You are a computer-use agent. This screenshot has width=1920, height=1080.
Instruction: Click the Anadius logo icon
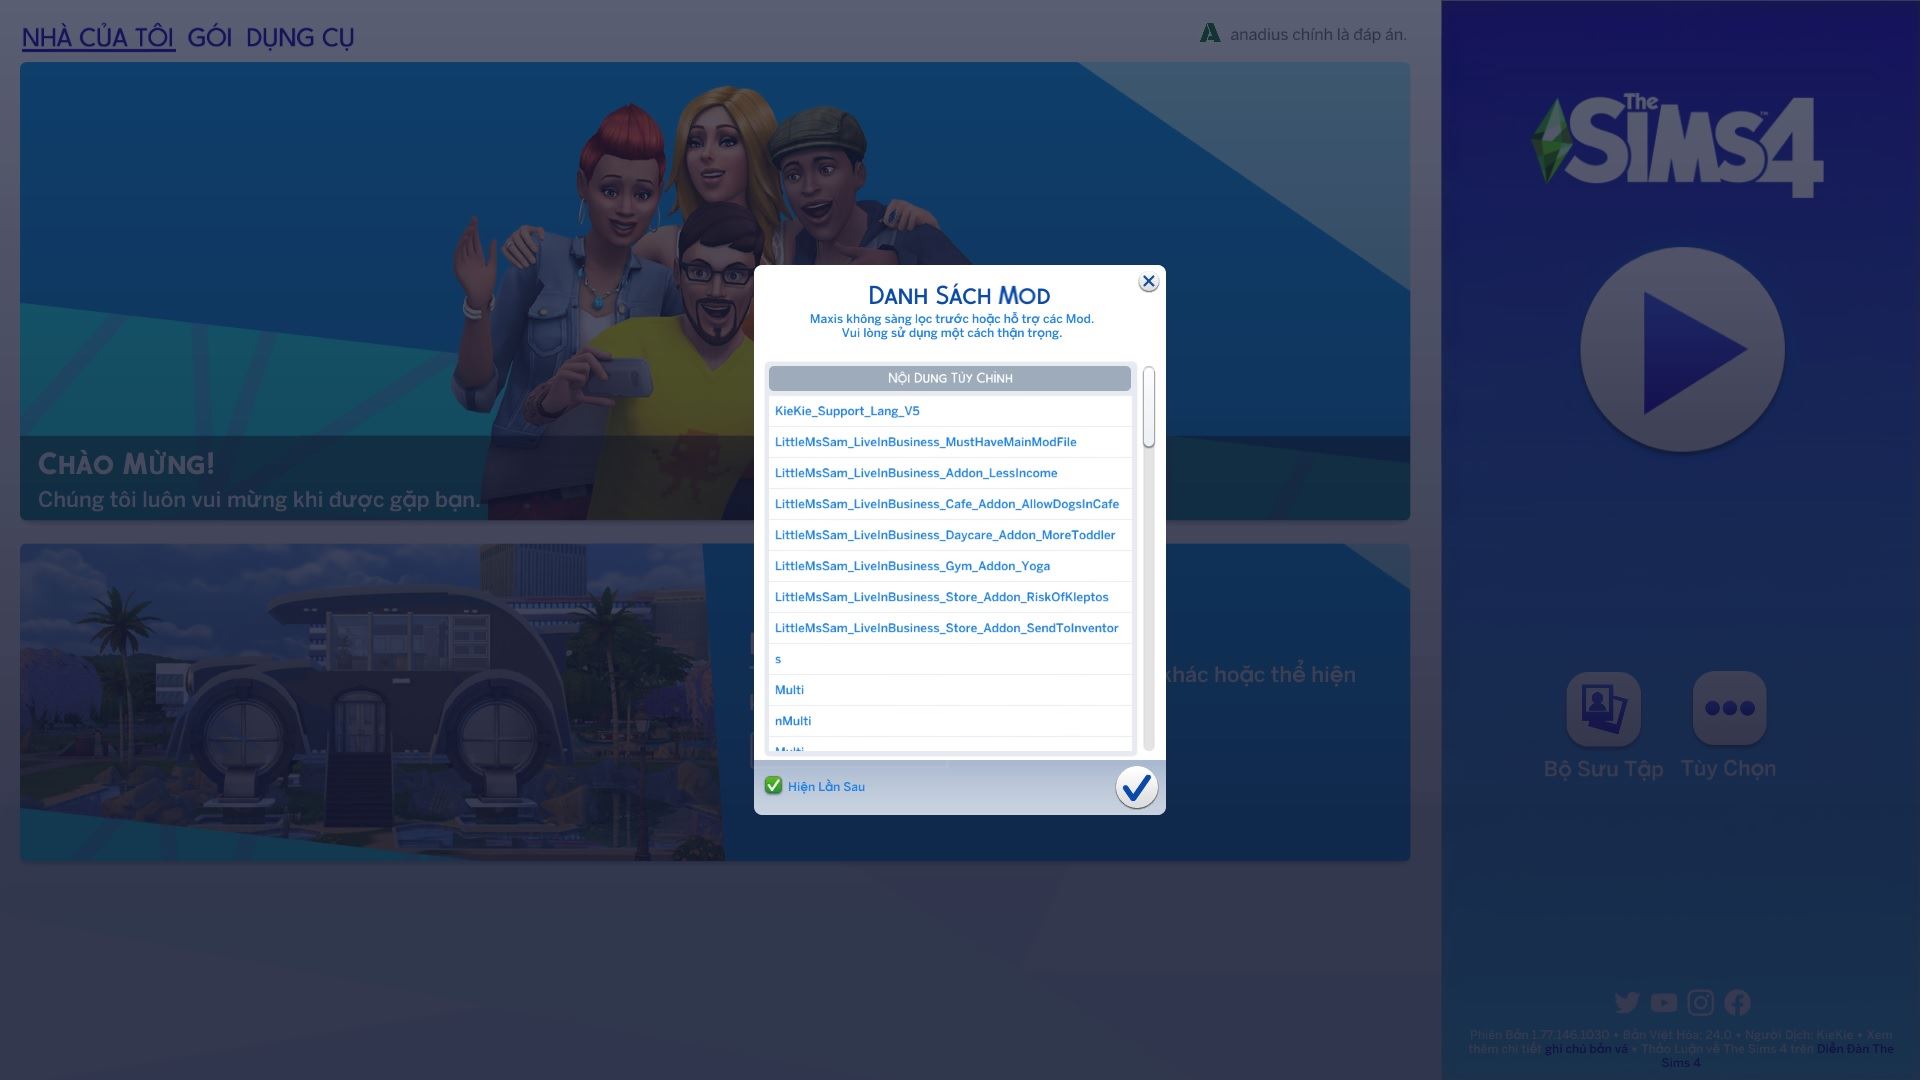(1210, 33)
